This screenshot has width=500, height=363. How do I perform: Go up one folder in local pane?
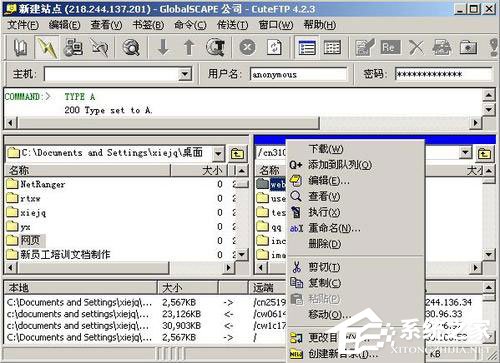point(238,153)
